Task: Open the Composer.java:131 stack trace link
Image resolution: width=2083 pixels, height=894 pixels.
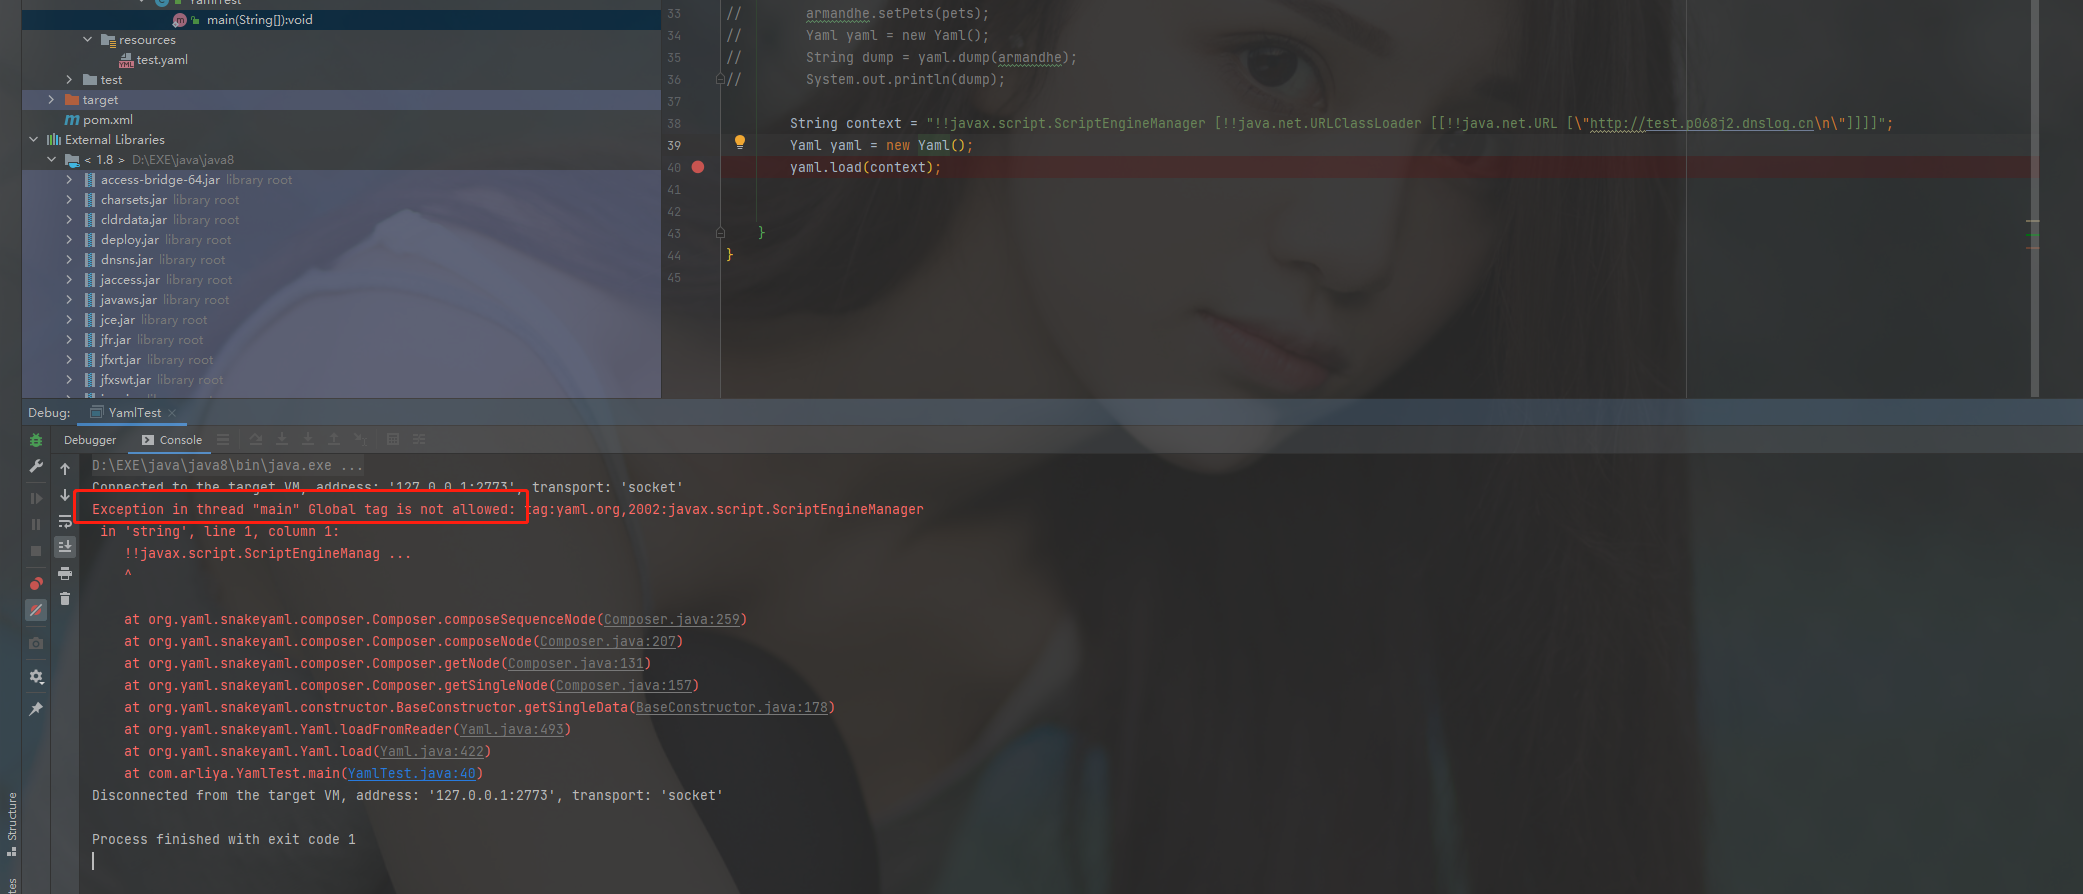Action: [x=576, y=664]
